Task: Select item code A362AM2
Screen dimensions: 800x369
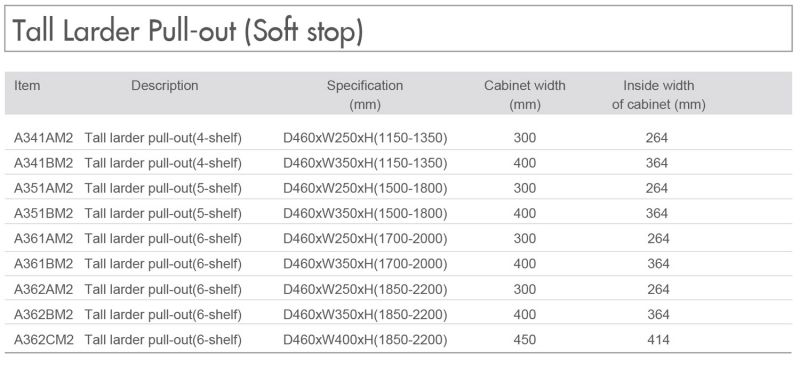Action: pyautogui.click(x=43, y=289)
